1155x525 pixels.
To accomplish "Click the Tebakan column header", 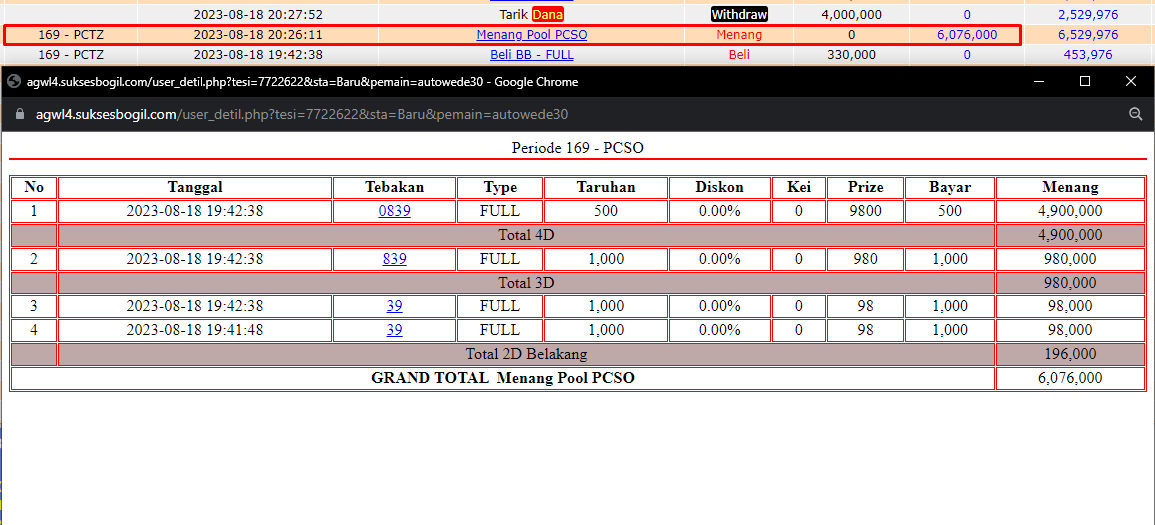I will (395, 188).
